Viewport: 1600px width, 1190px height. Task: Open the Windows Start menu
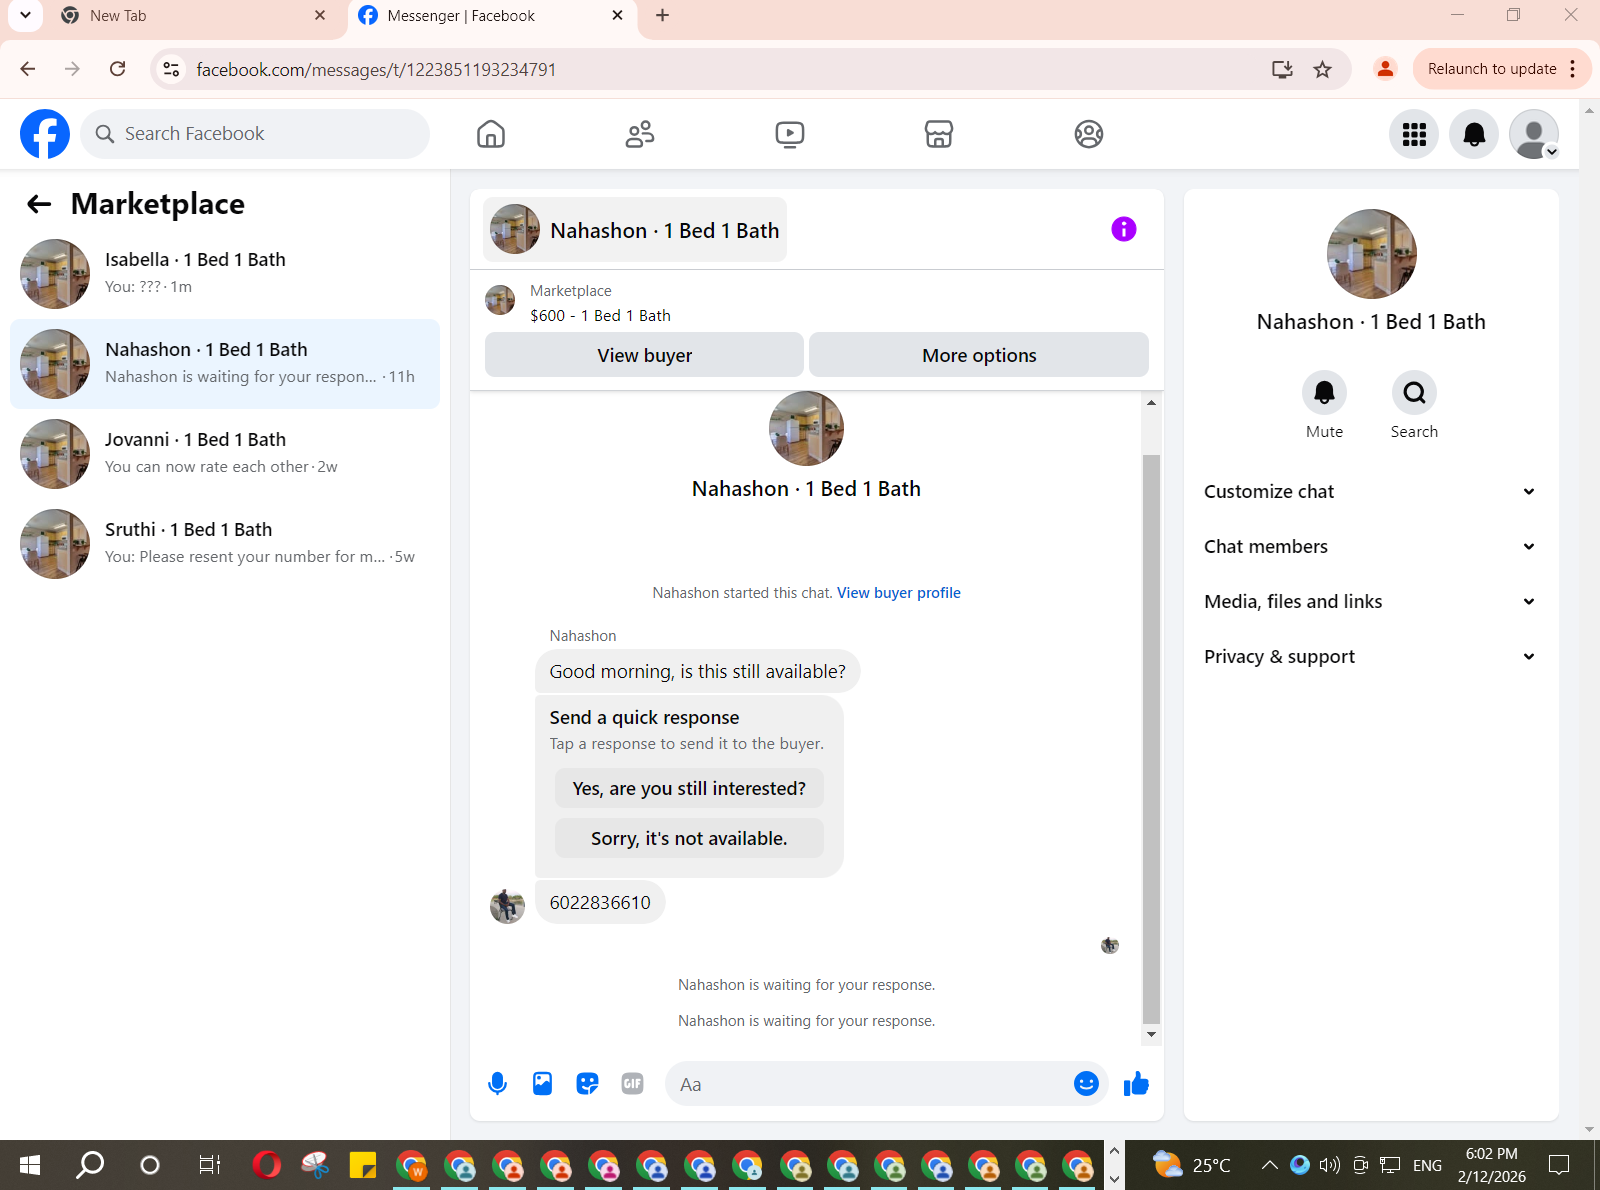30,1165
